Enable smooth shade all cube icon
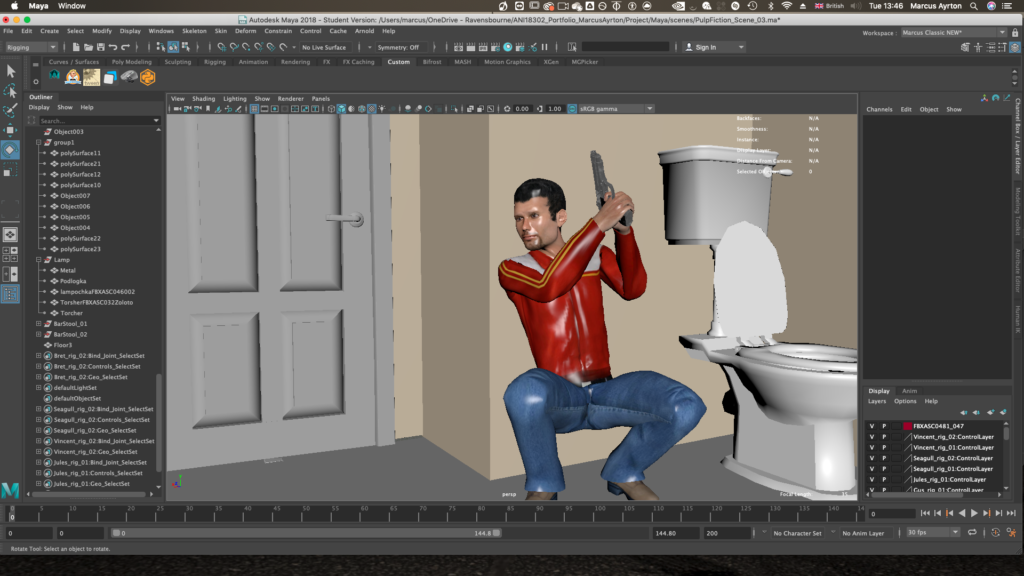Viewport: 1024px width, 576px height. [341, 109]
